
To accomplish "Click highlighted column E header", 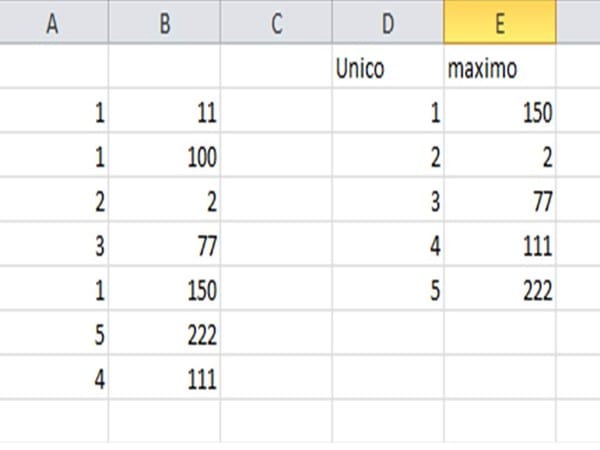I will (x=500, y=24).
